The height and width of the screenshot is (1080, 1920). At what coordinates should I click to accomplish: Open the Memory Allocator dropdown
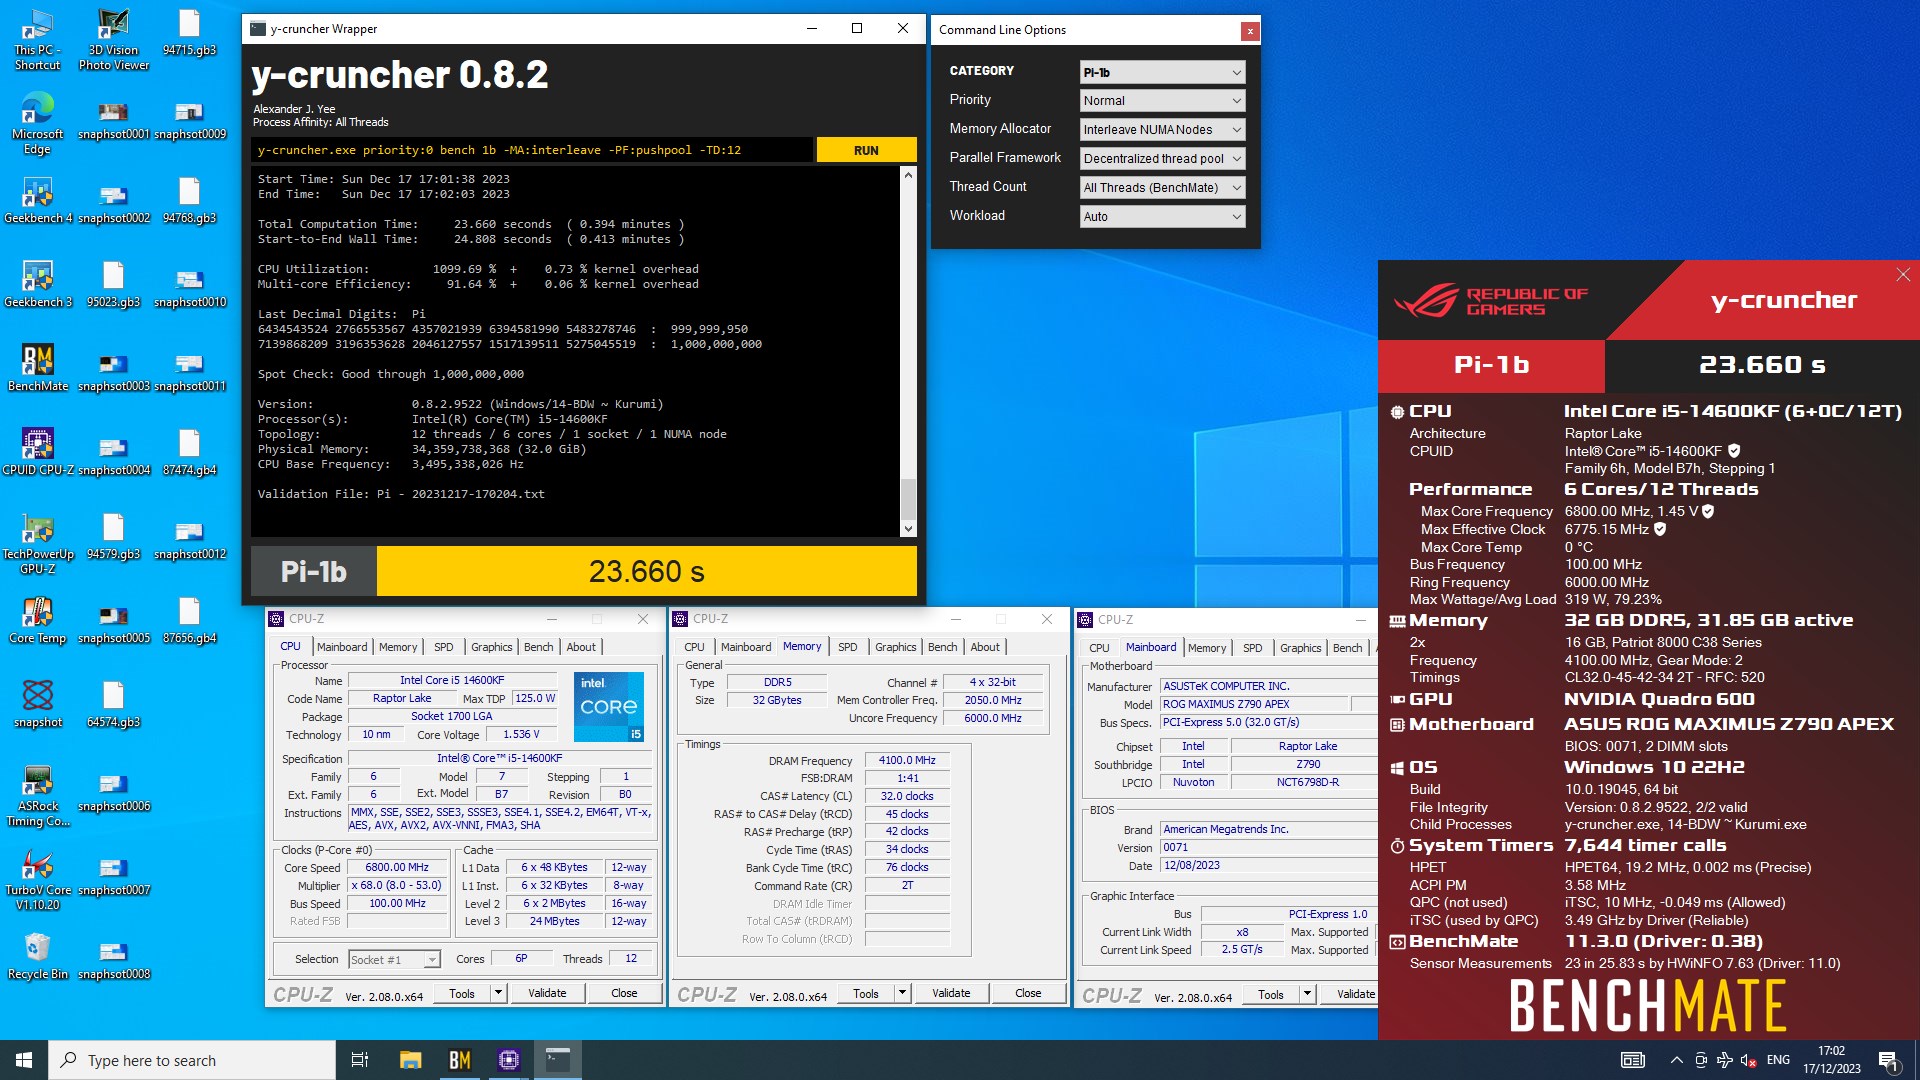click(x=1163, y=130)
